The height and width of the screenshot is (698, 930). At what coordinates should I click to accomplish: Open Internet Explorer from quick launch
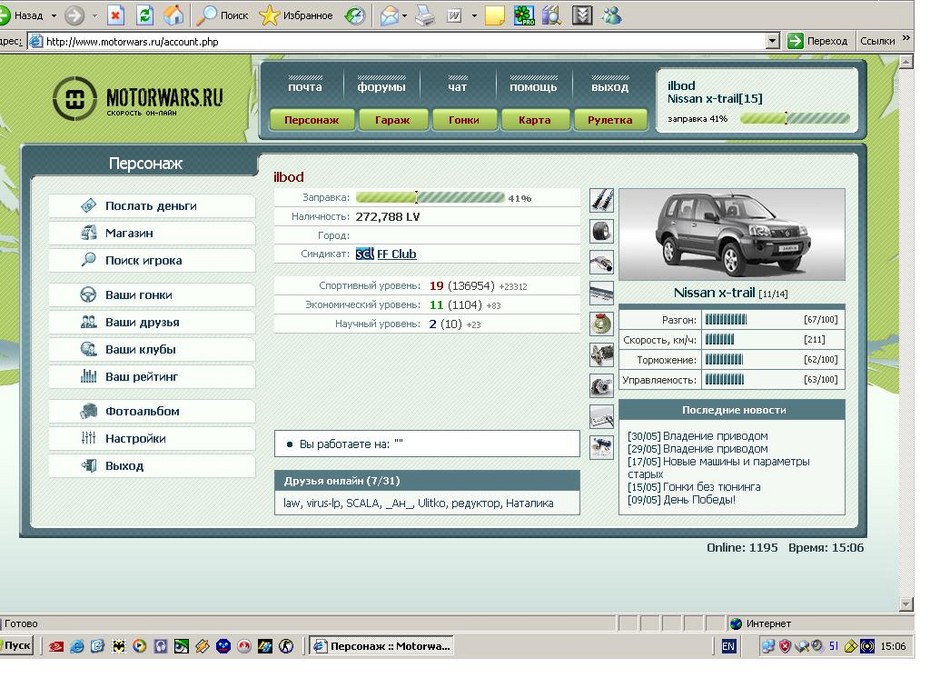coord(77,646)
